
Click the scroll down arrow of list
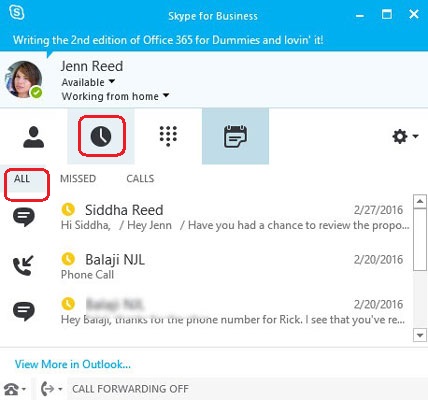point(420,335)
